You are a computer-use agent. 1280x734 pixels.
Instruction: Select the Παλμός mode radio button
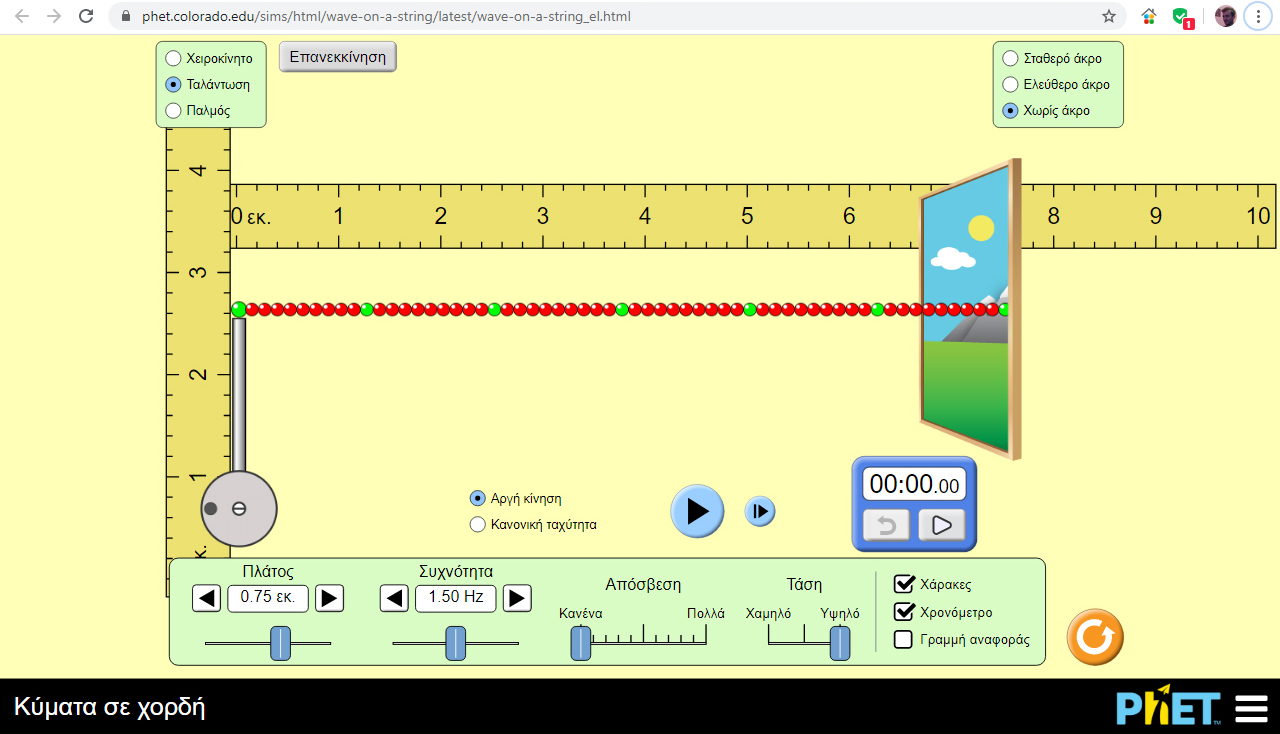pyautogui.click(x=173, y=110)
